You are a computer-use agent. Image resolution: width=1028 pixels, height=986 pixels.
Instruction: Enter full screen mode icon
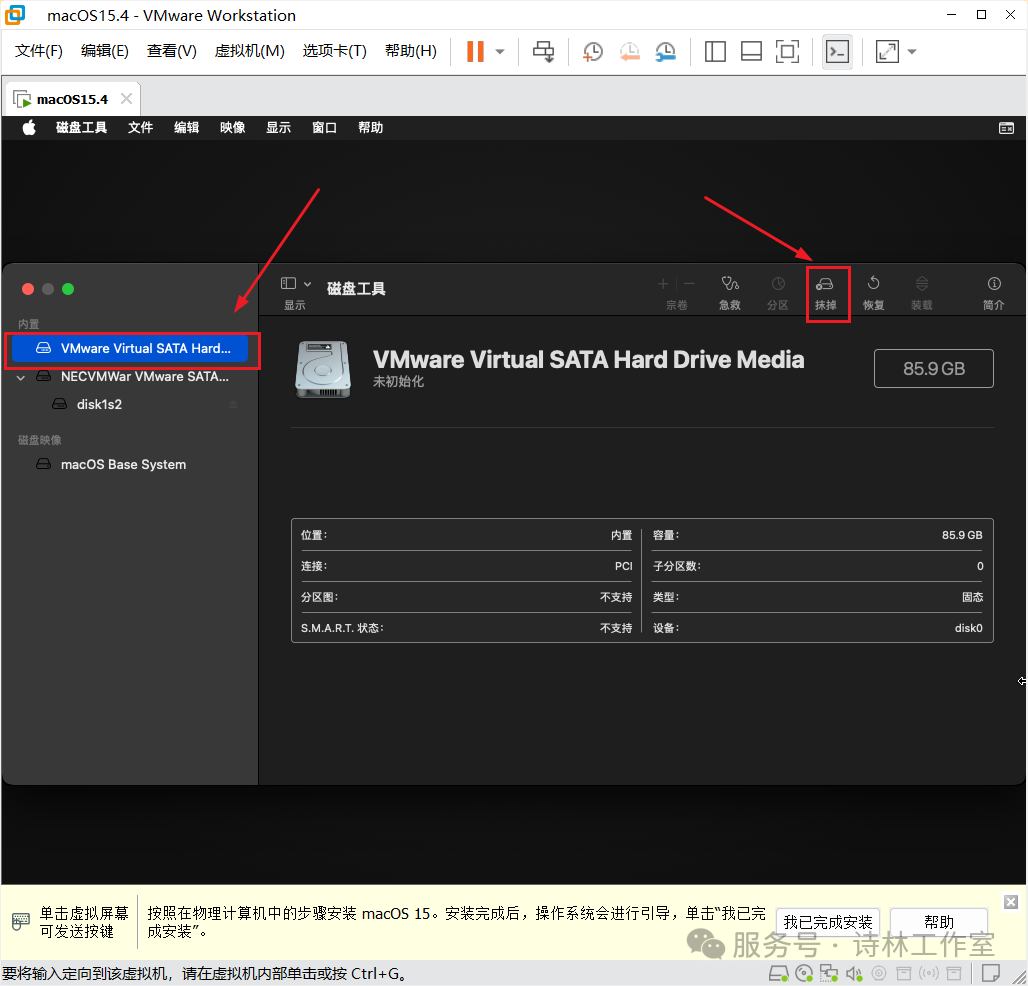(x=787, y=52)
